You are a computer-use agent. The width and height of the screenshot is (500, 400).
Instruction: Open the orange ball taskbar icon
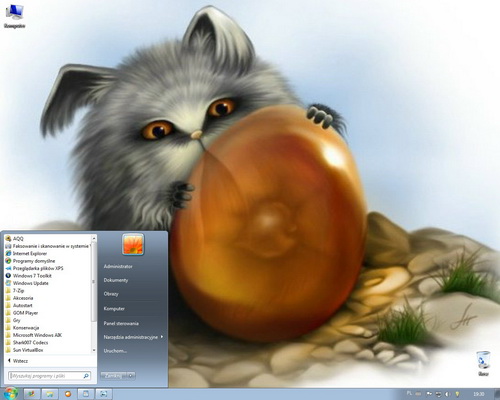tap(68, 394)
